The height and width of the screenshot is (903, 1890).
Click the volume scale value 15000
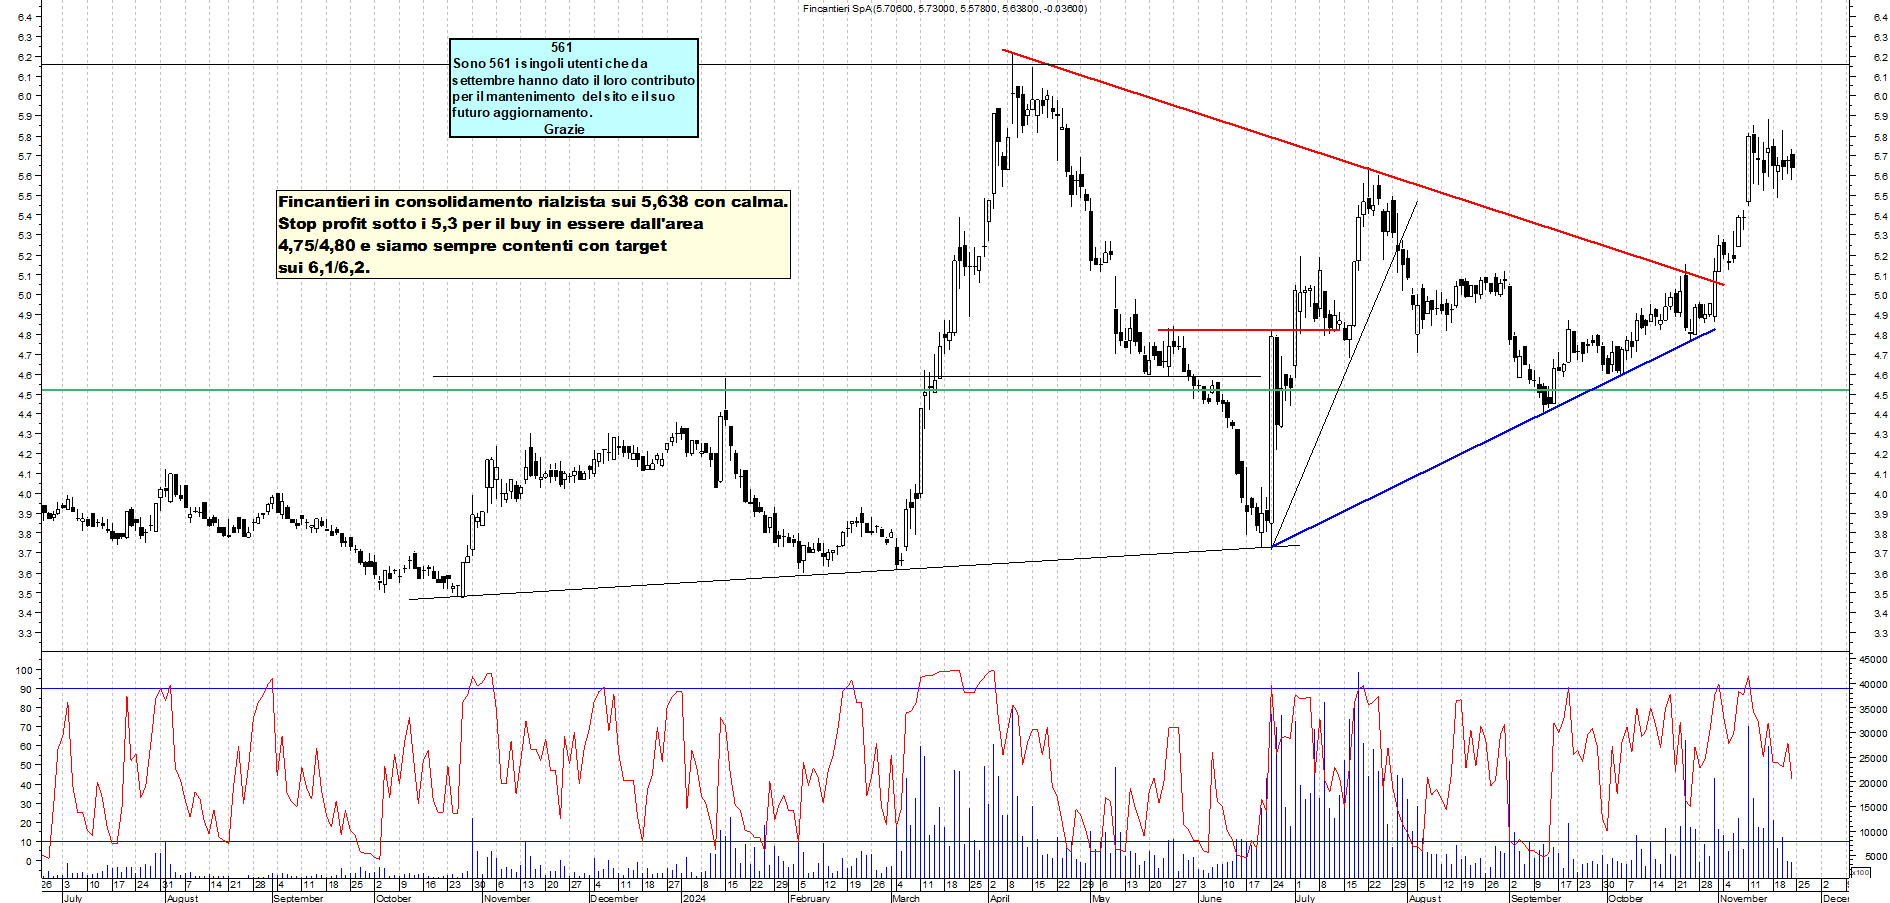click(x=1872, y=808)
